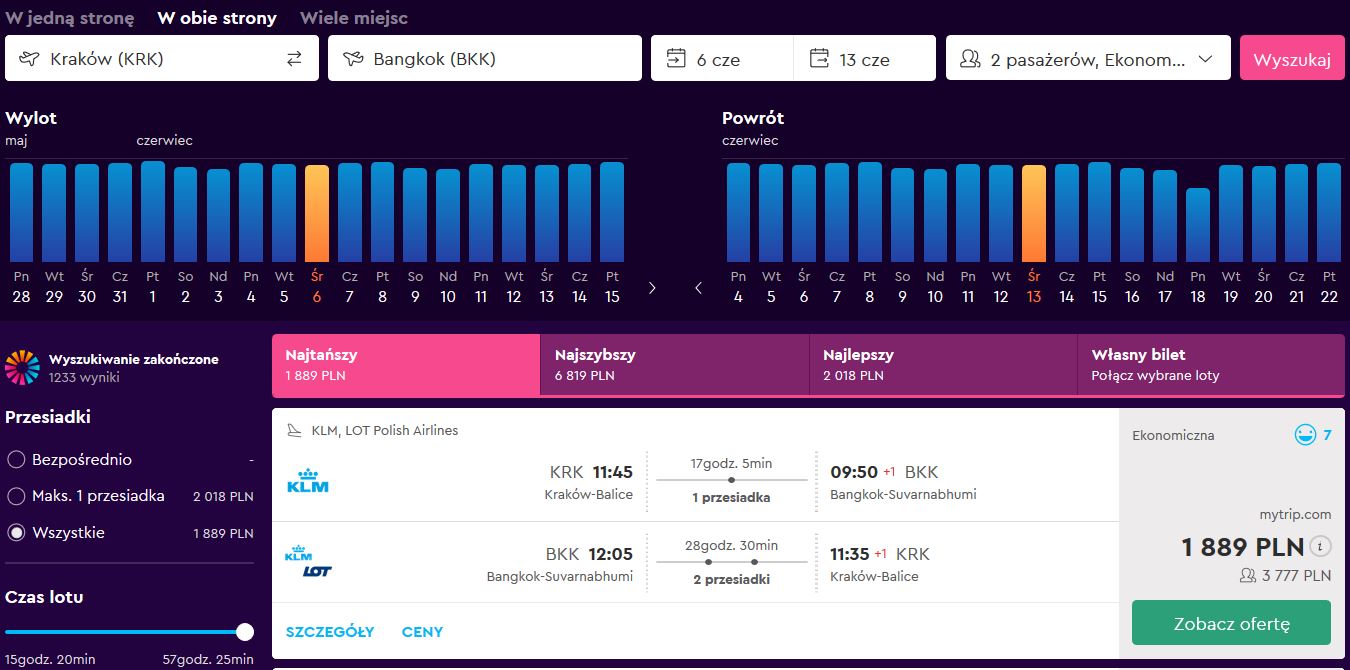Click the departing plane icon beside Kraków
This screenshot has width=1350, height=670.
click(28, 59)
